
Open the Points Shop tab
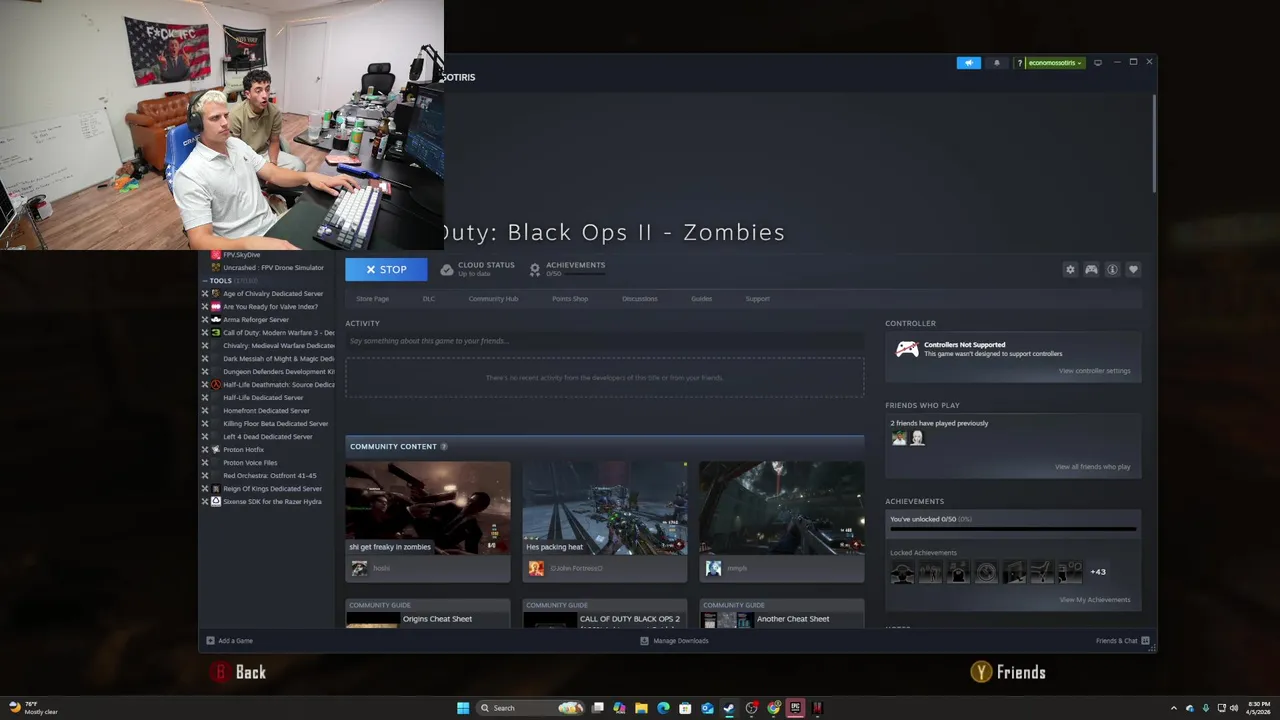[x=570, y=299]
